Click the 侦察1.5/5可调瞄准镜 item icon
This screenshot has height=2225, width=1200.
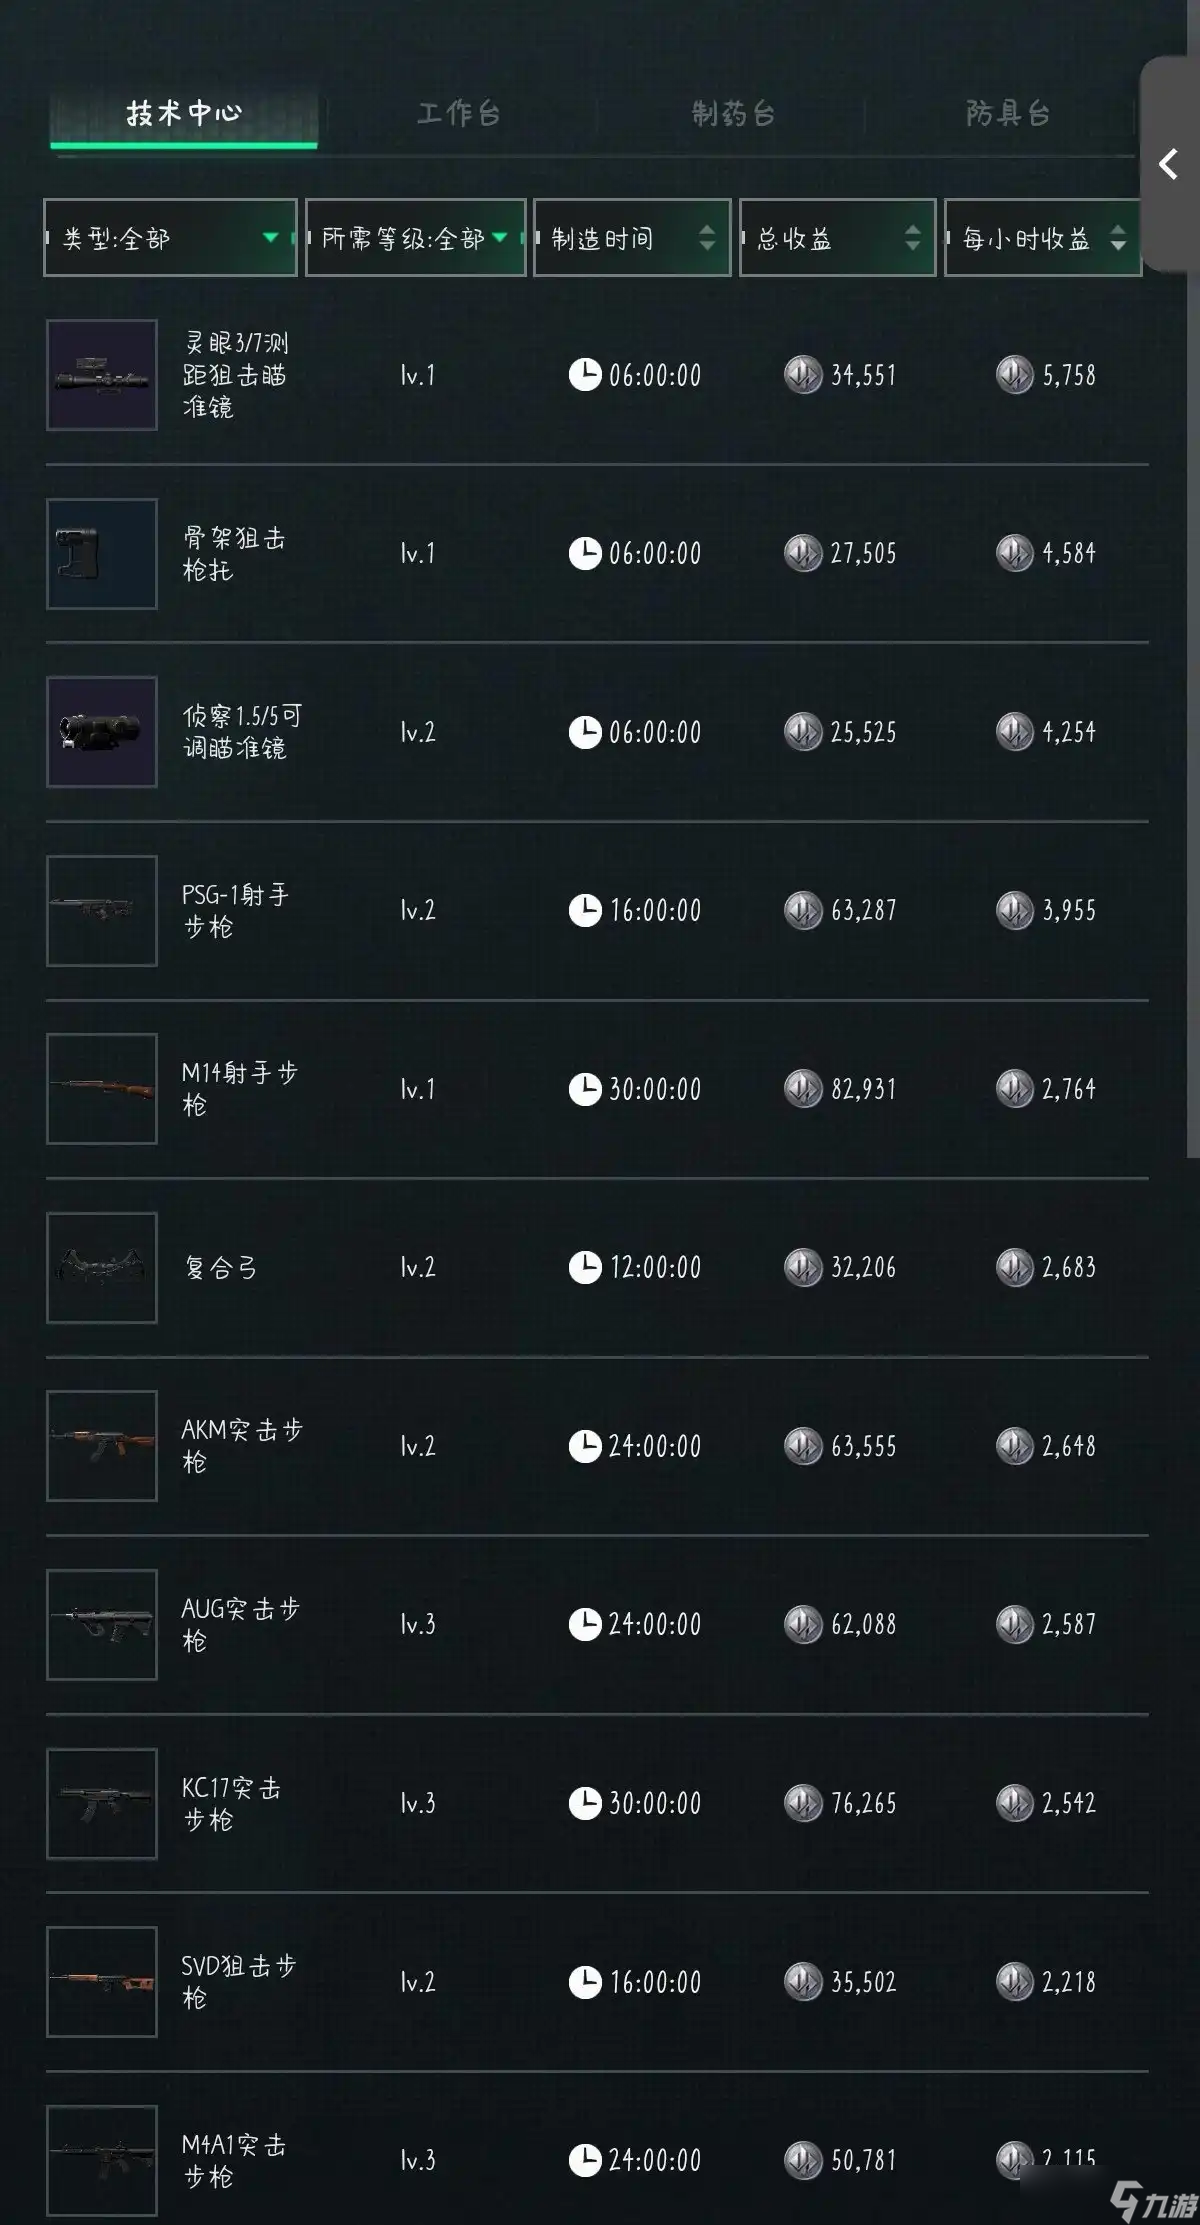click(x=102, y=732)
